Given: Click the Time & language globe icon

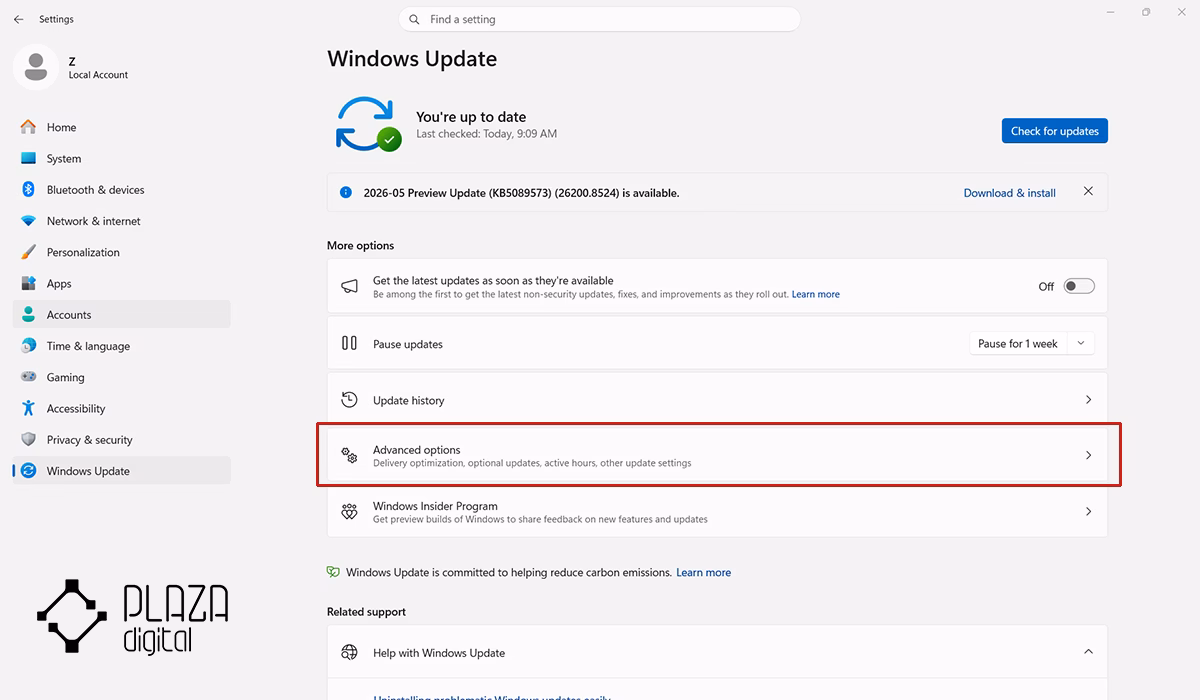Looking at the screenshot, I should pyautogui.click(x=28, y=346).
